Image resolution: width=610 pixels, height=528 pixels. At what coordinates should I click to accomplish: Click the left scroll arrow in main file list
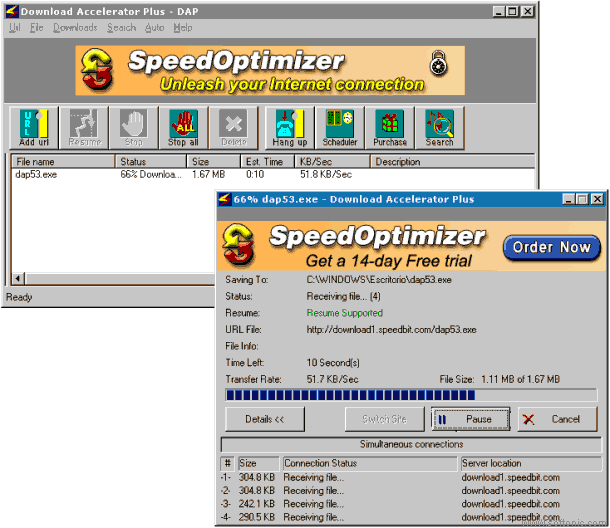pos(18,279)
